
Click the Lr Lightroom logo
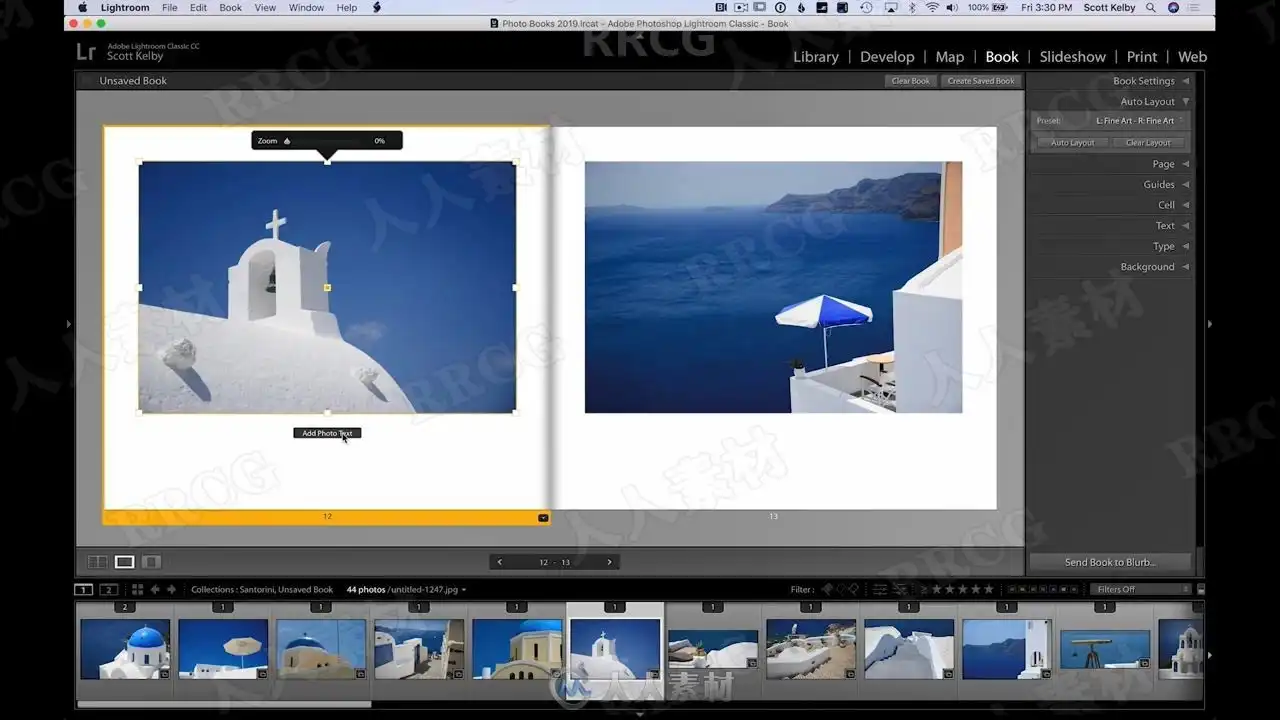click(x=87, y=51)
